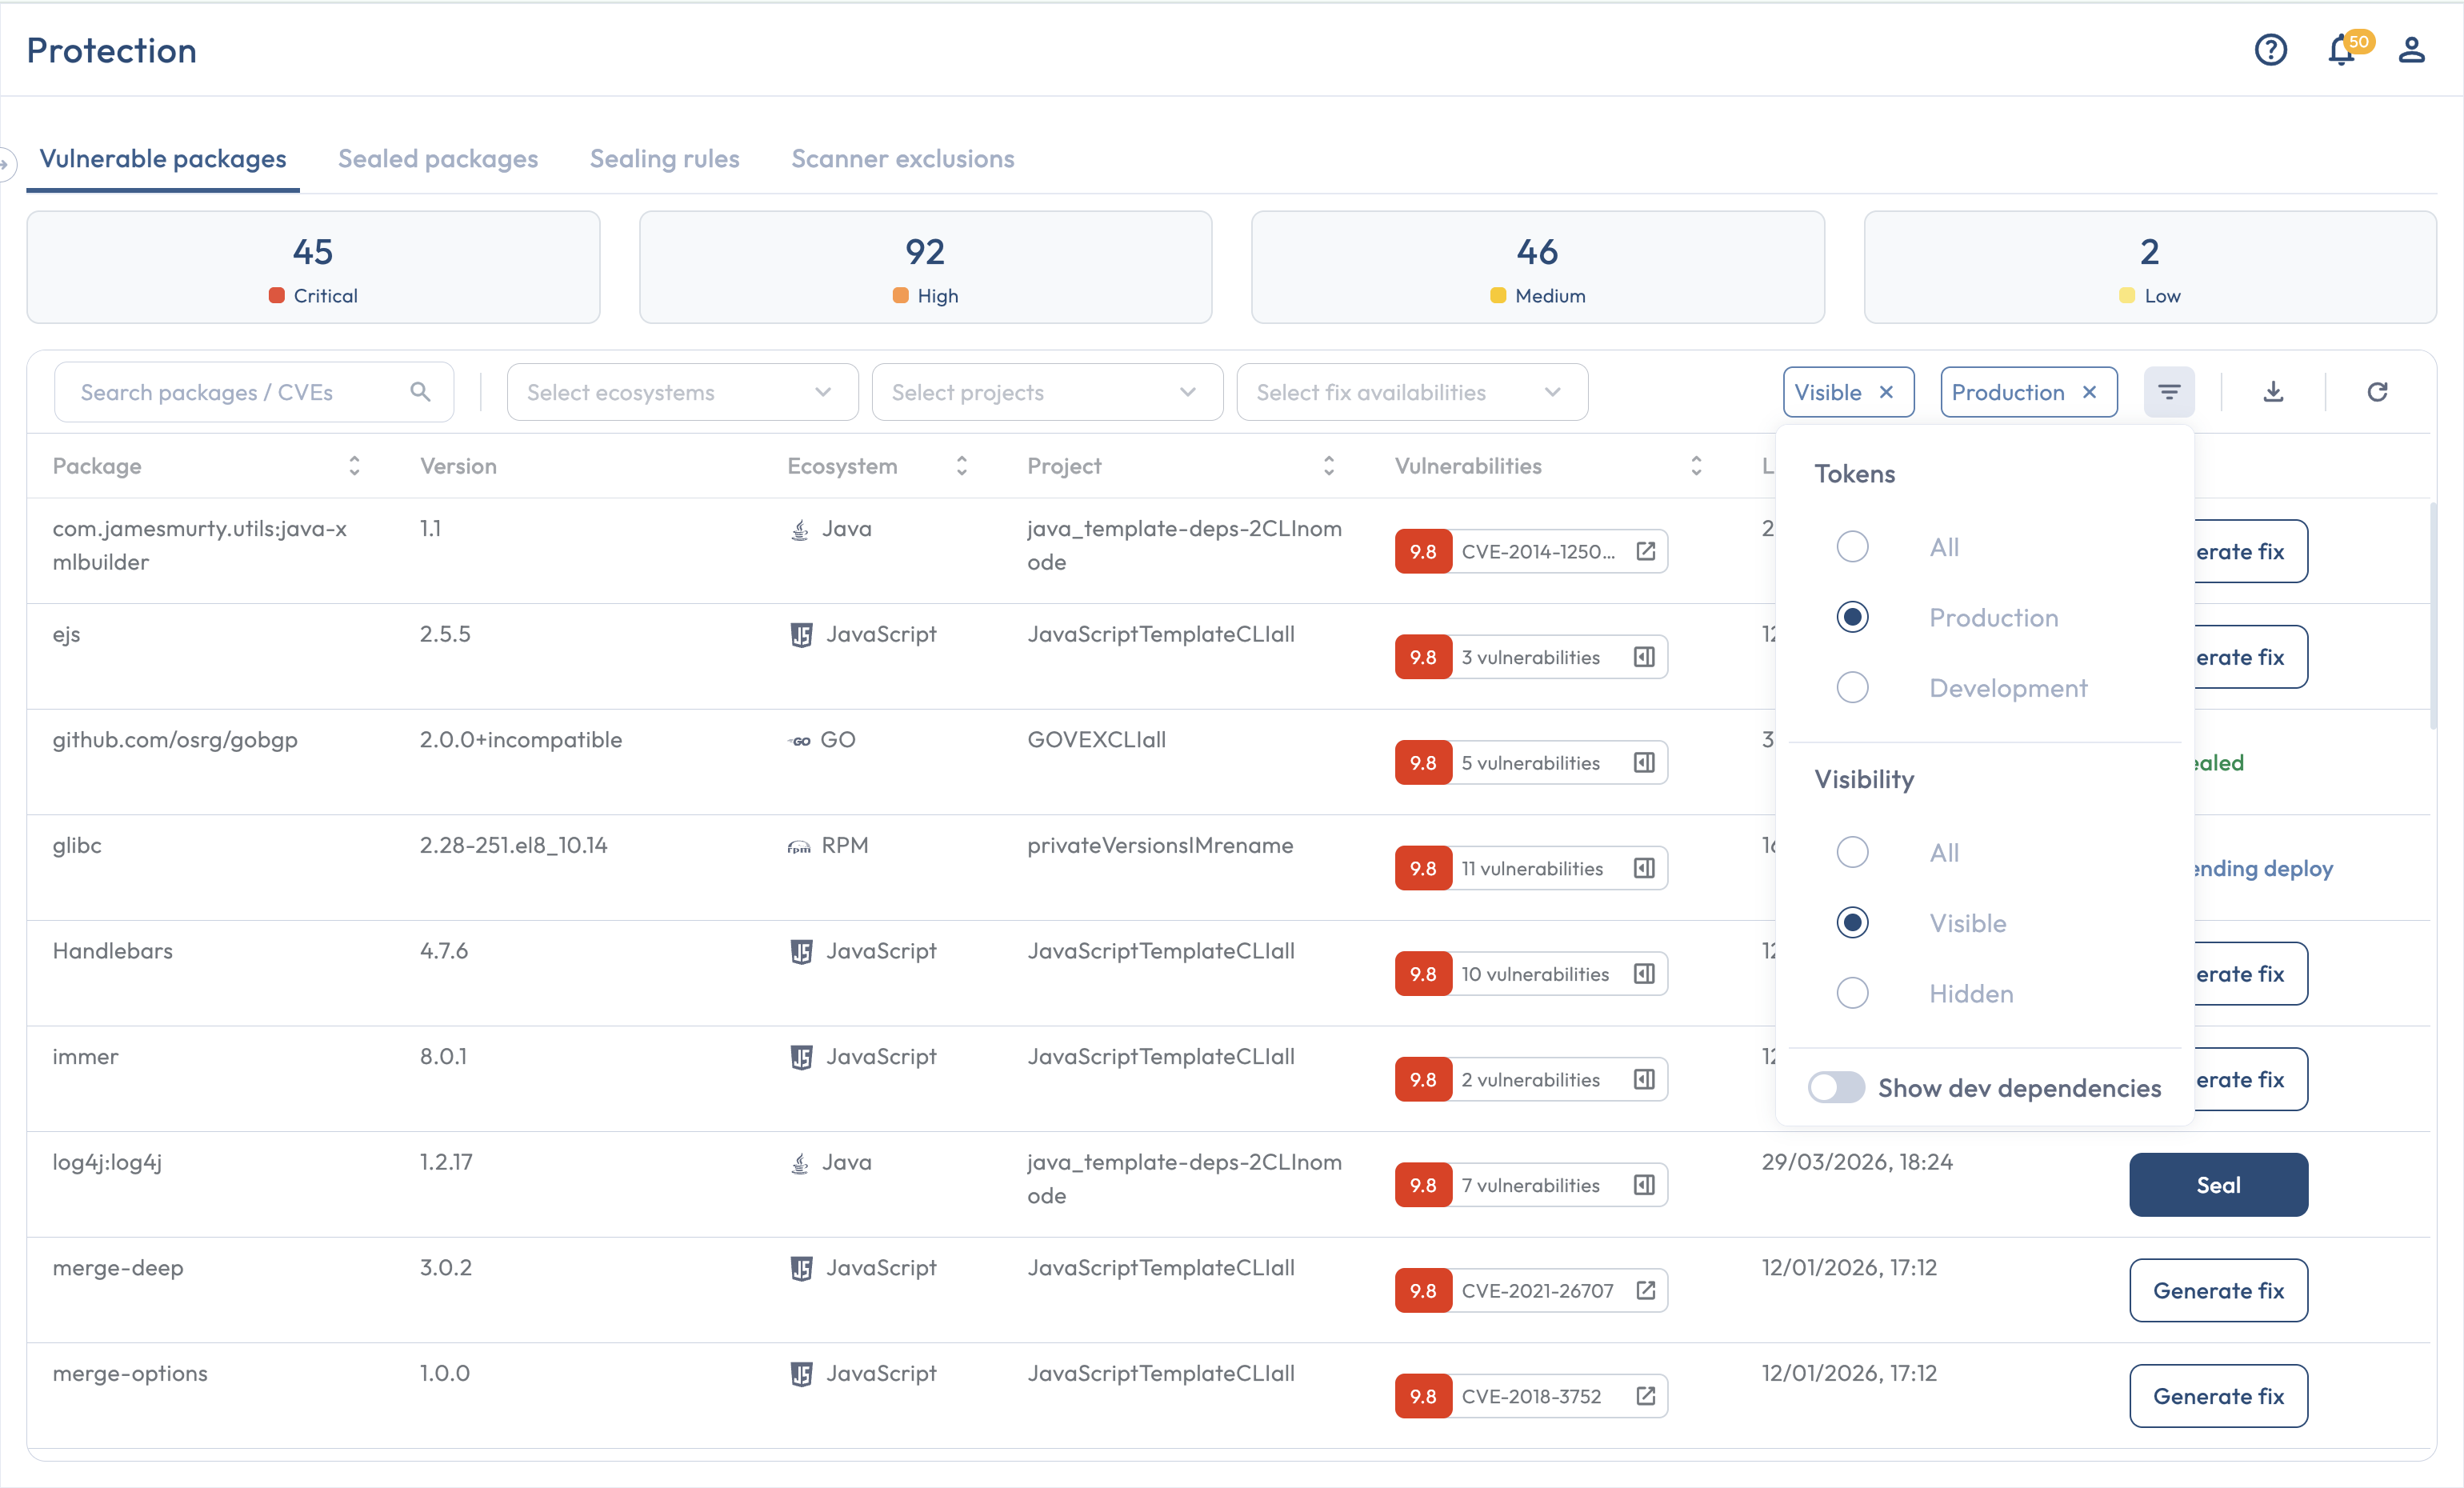Click the search magnifier icon
This screenshot has height=1488, width=2464.
tap(420, 392)
